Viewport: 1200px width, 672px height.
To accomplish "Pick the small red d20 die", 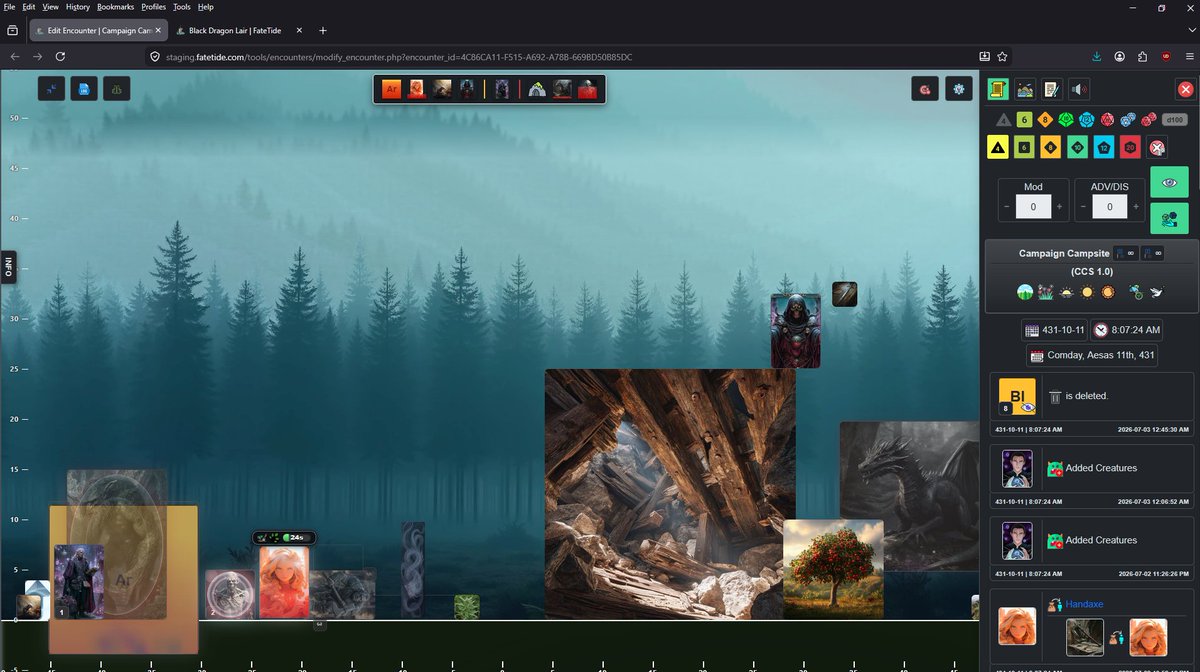I will pyautogui.click(x=1107, y=120).
